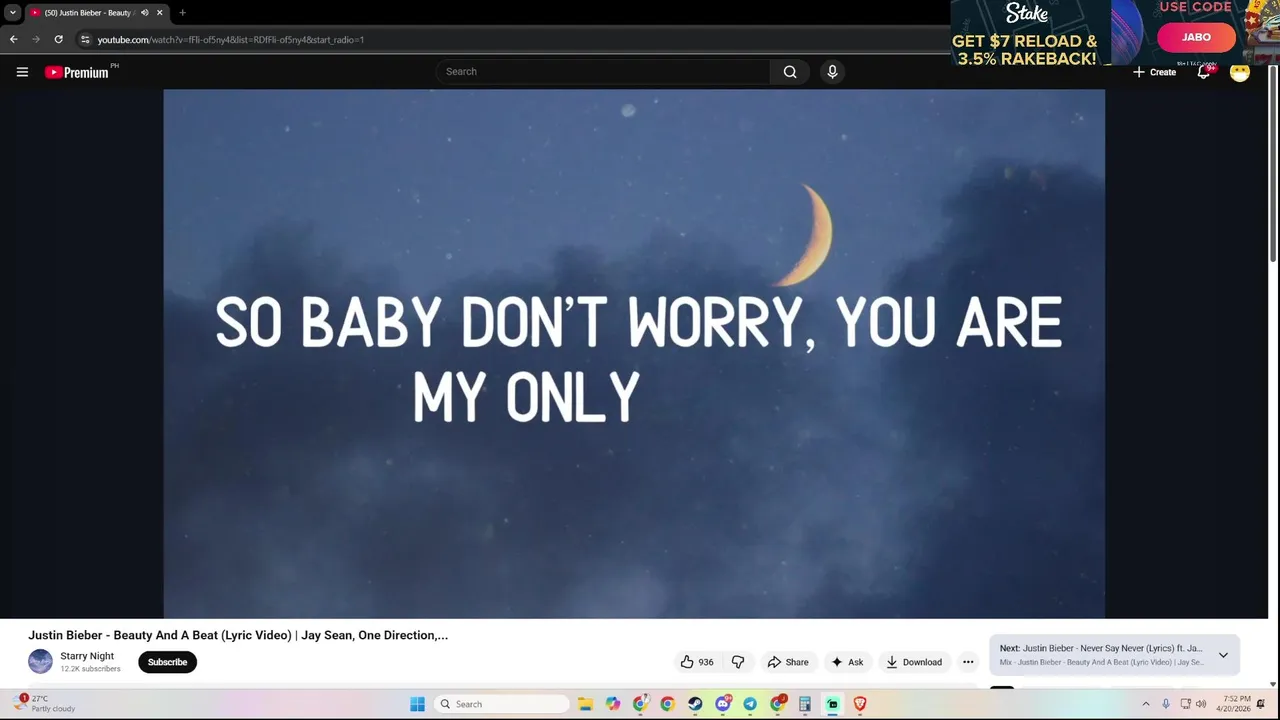Reload the YouTube page
The width and height of the screenshot is (1280, 720).
[58, 39]
